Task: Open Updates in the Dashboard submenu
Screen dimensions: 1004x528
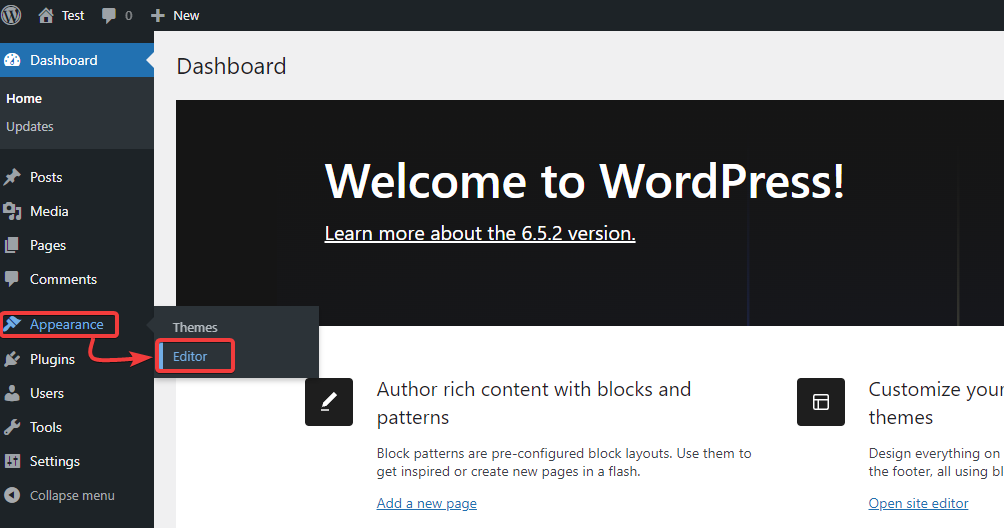Action: 29,126
